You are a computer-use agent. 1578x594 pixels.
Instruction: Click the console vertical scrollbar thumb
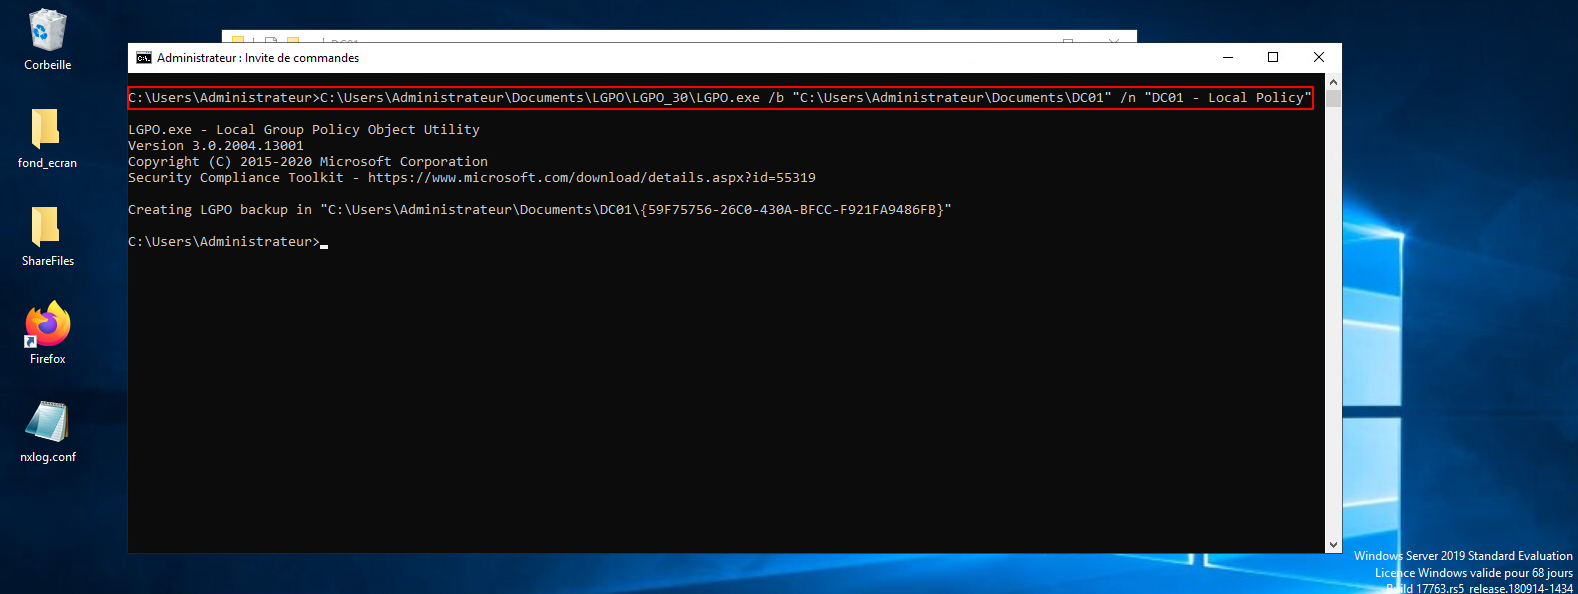click(x=1333, y=99)
